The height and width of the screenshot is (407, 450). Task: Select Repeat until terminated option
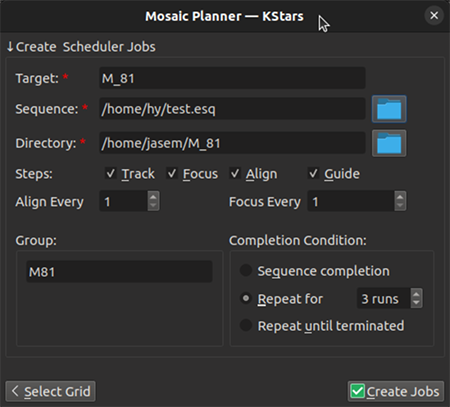pyautogui.click(x=246, y=325)
